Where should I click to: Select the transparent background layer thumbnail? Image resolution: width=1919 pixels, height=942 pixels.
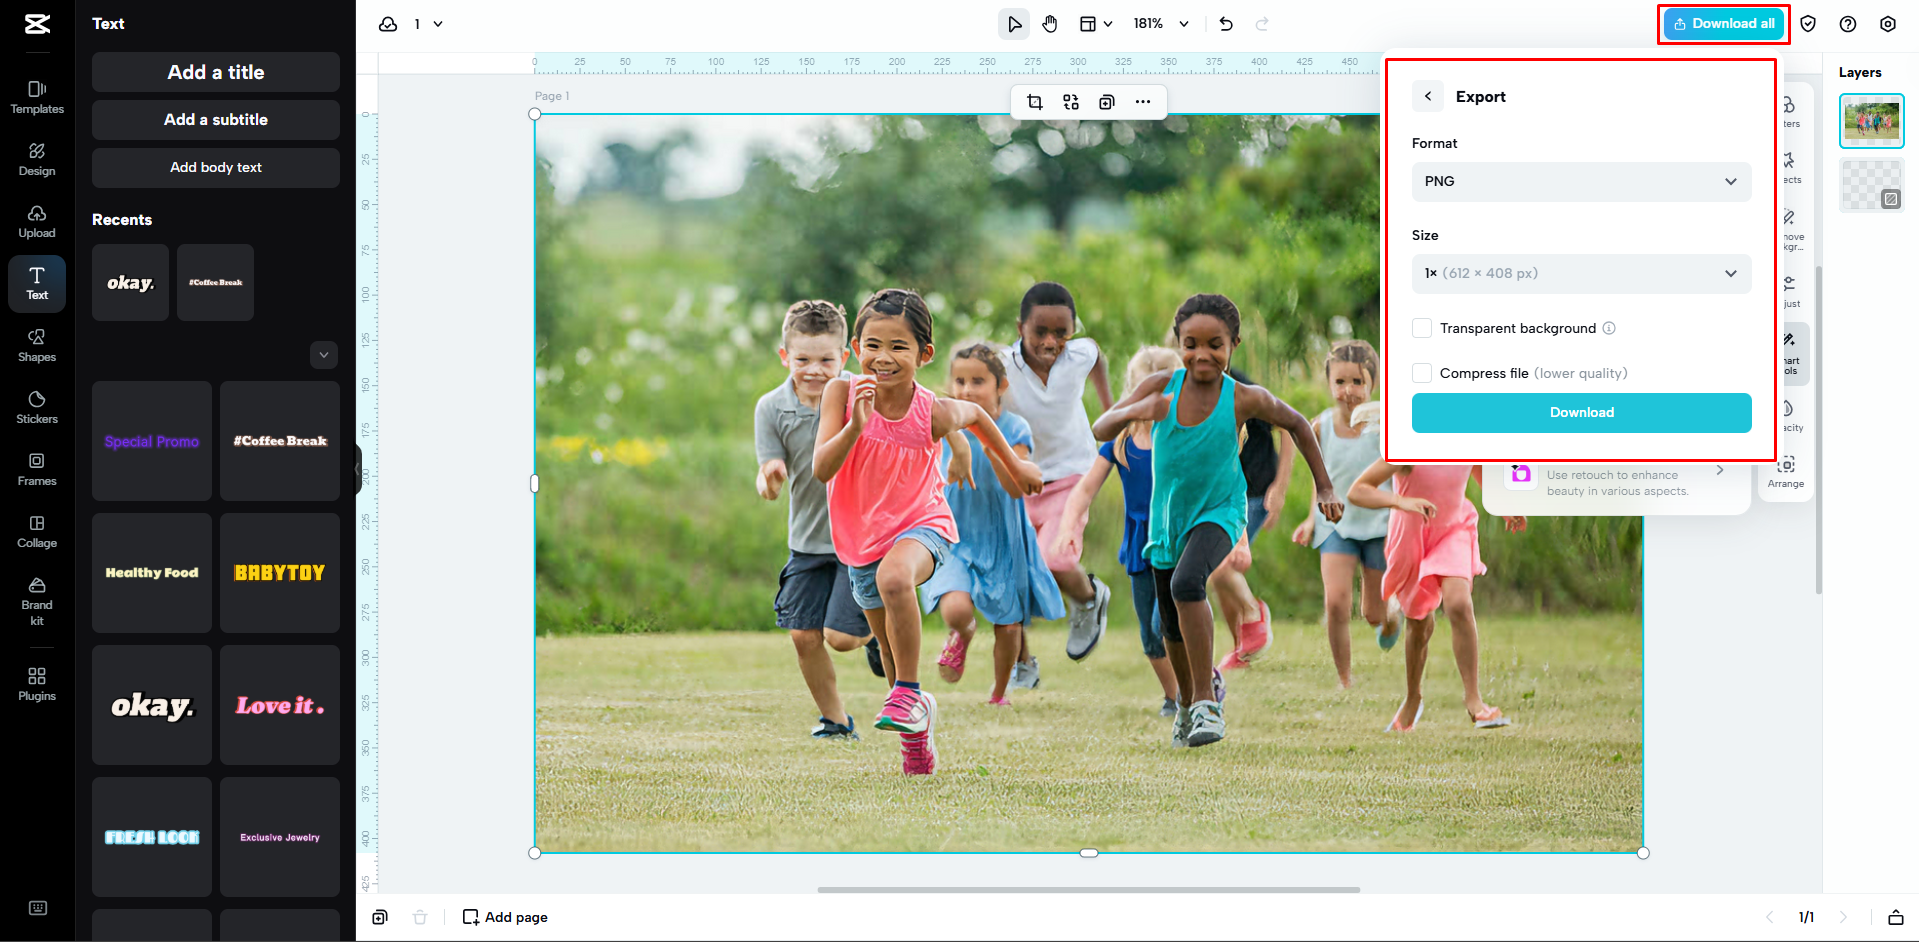(x=1872, y=185)
